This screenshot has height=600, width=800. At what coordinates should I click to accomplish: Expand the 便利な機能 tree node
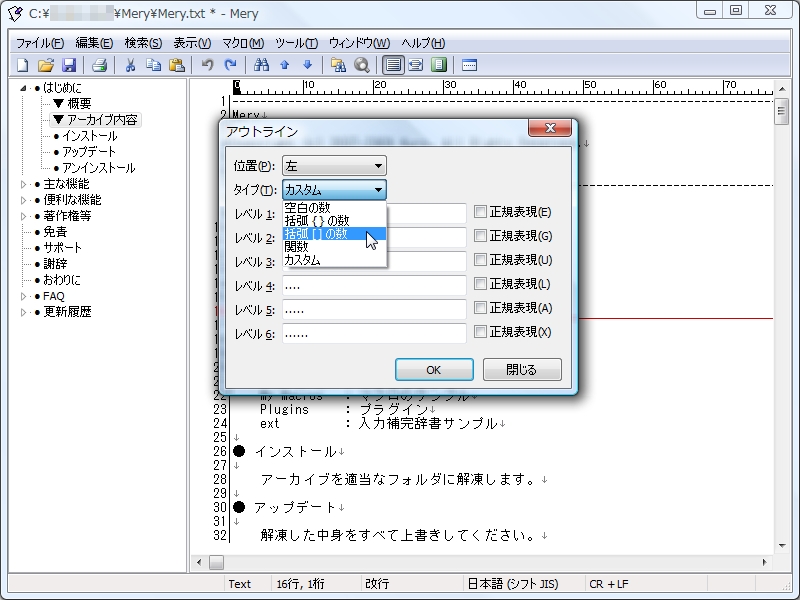tap(23, 200)
